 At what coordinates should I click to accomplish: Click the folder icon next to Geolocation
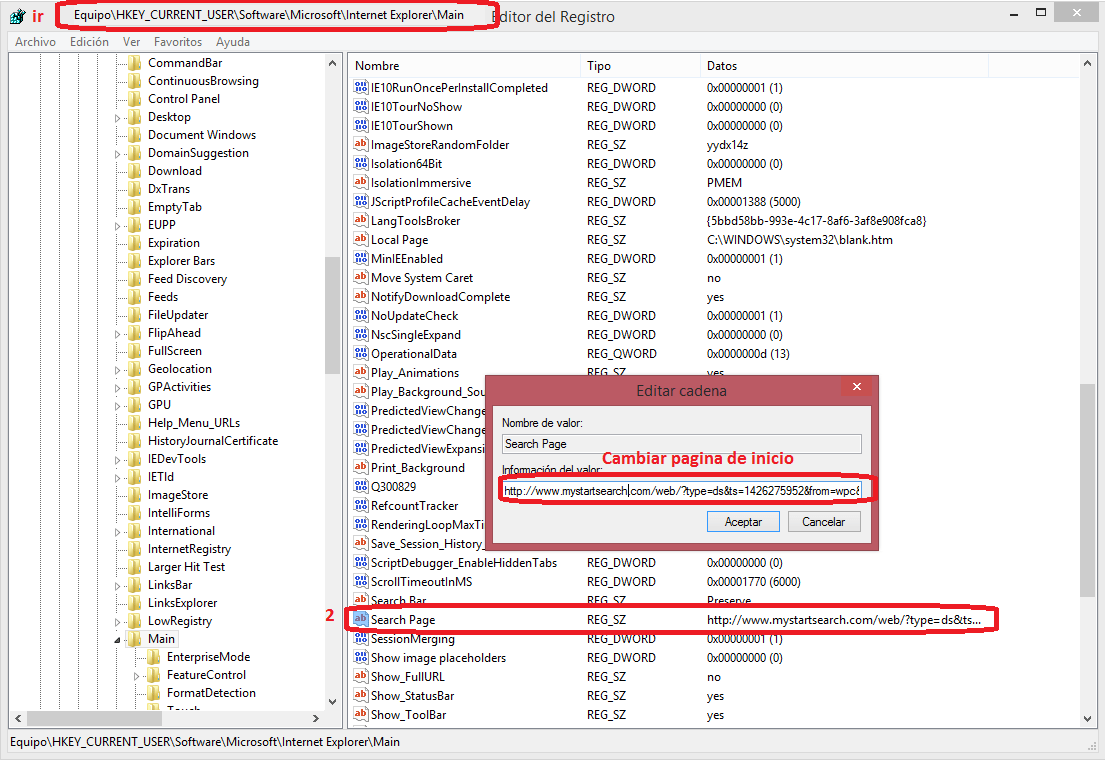tap(135, 369)
